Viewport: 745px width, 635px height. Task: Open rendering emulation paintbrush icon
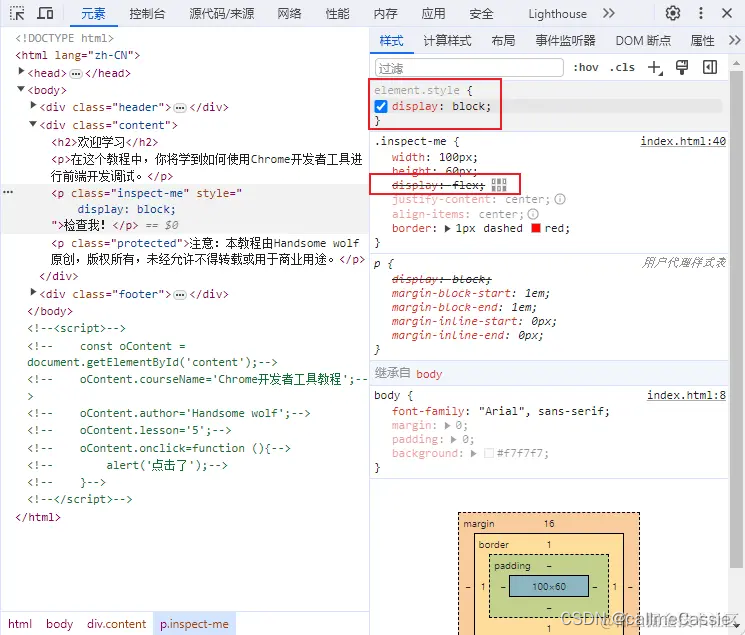pos(682,67)
